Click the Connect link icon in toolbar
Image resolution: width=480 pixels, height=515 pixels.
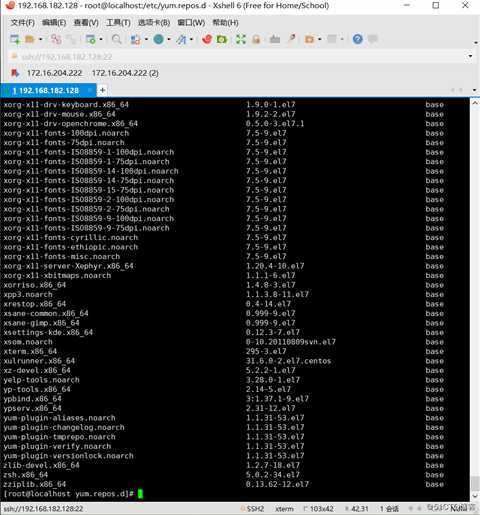point(56,39)
